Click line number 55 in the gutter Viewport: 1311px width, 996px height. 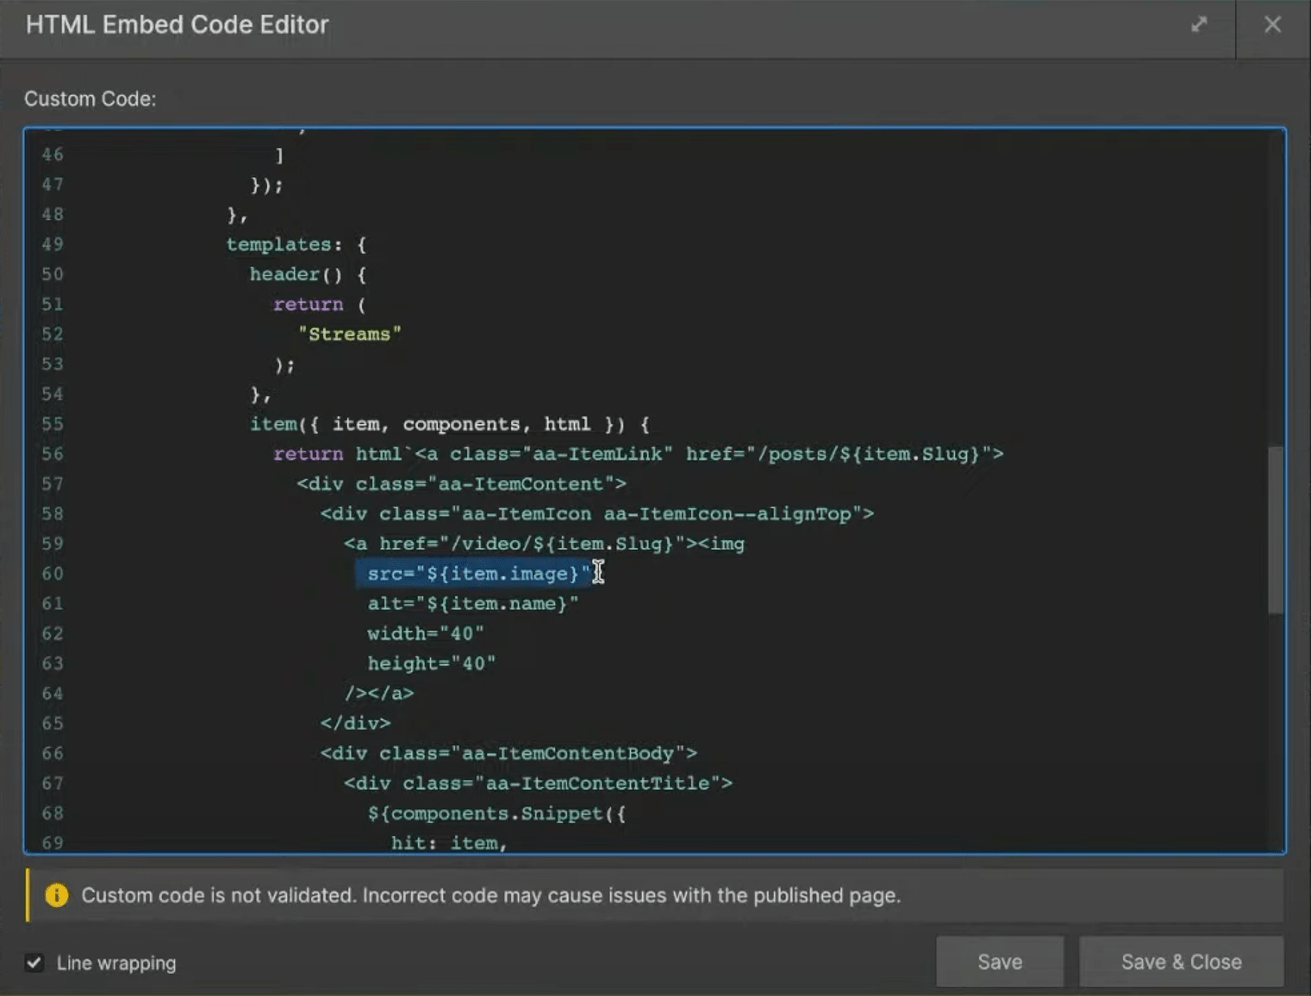[51, 423]
